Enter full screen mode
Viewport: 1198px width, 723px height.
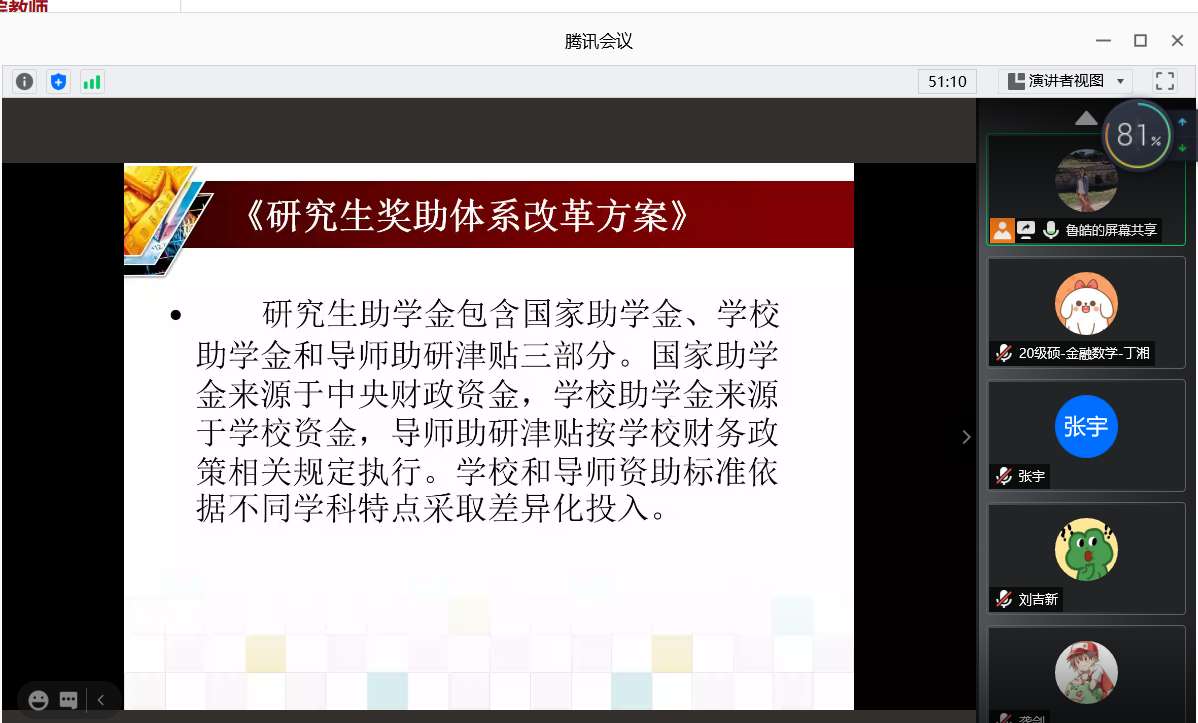pyautogui.click(x=1164, y=81)
